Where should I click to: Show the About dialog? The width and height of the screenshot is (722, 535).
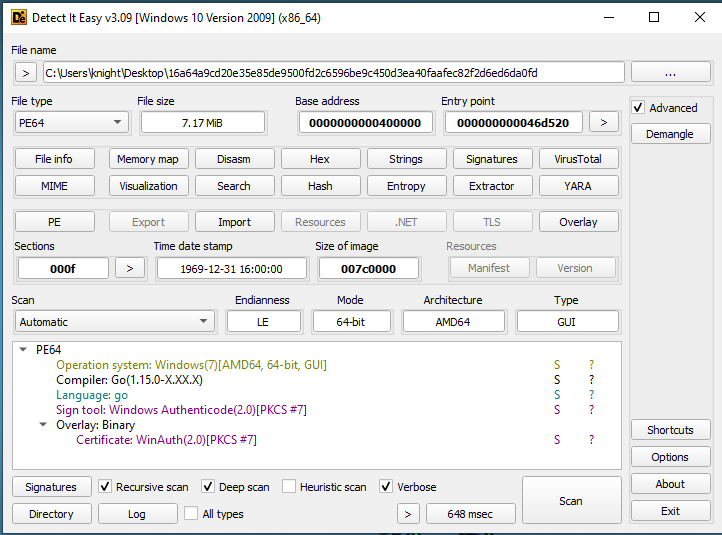[670, 484]
